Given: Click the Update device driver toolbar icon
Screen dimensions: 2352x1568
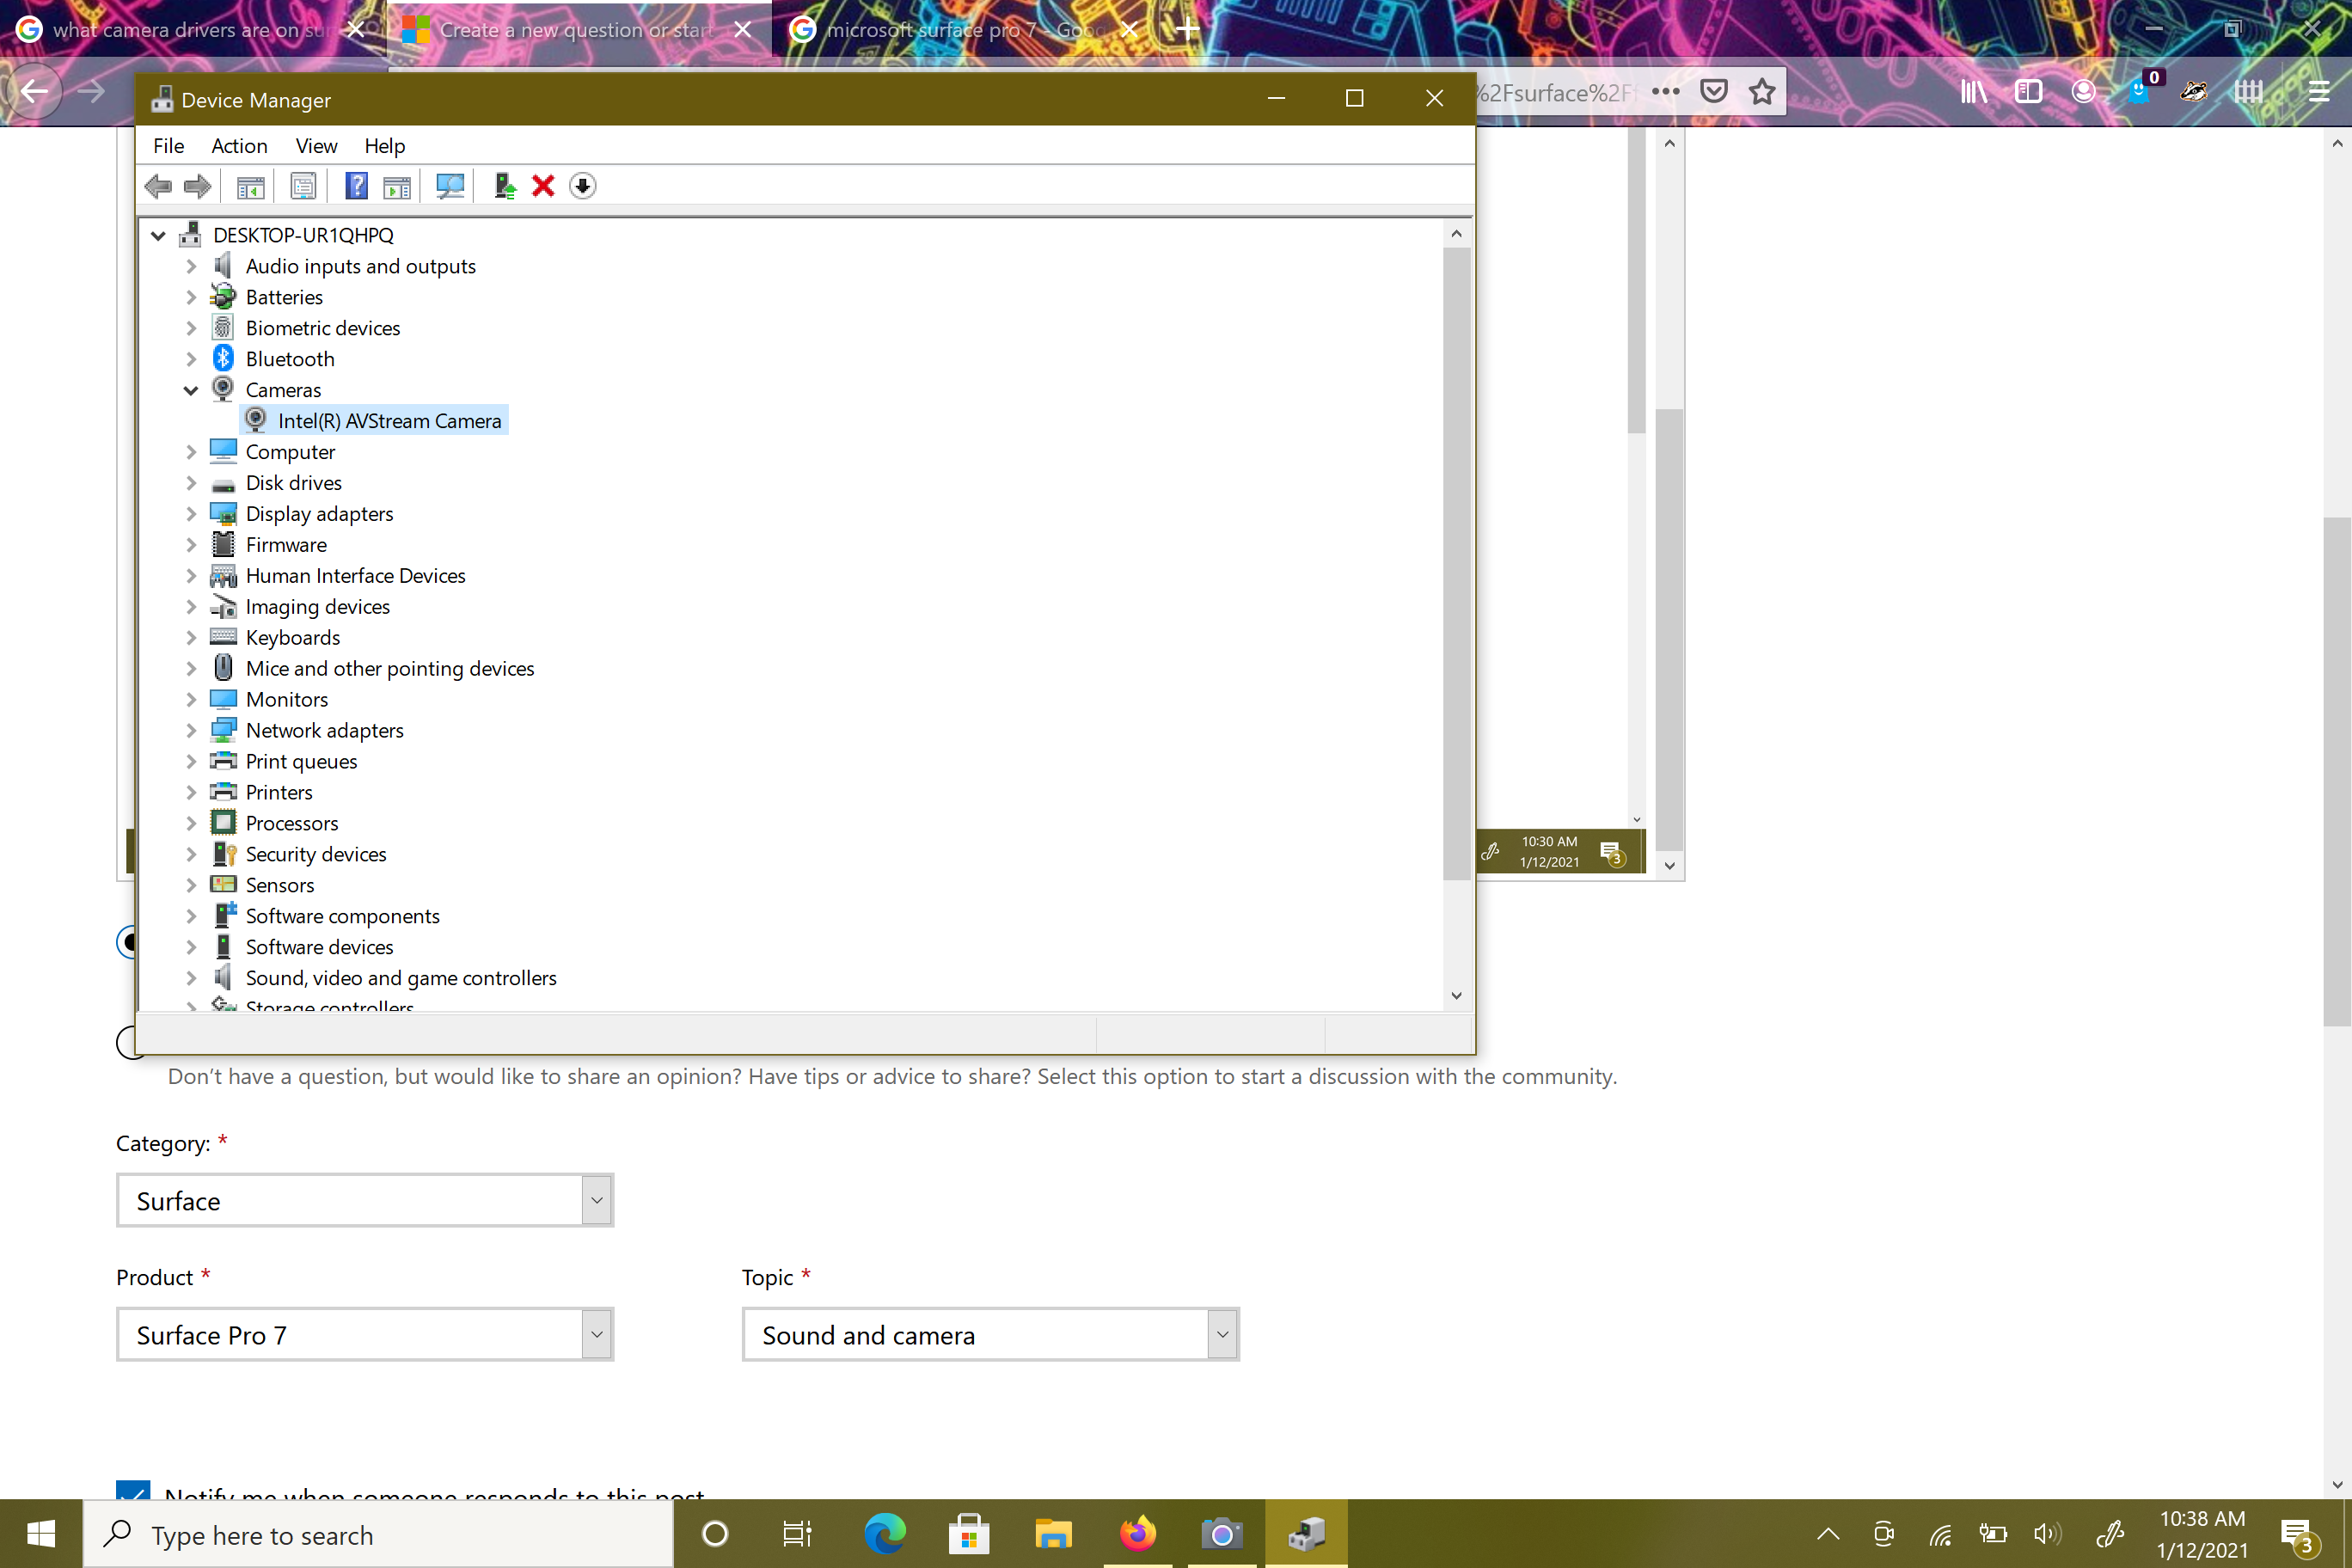Looking at the screenshot, I should [x=505, y=186].
